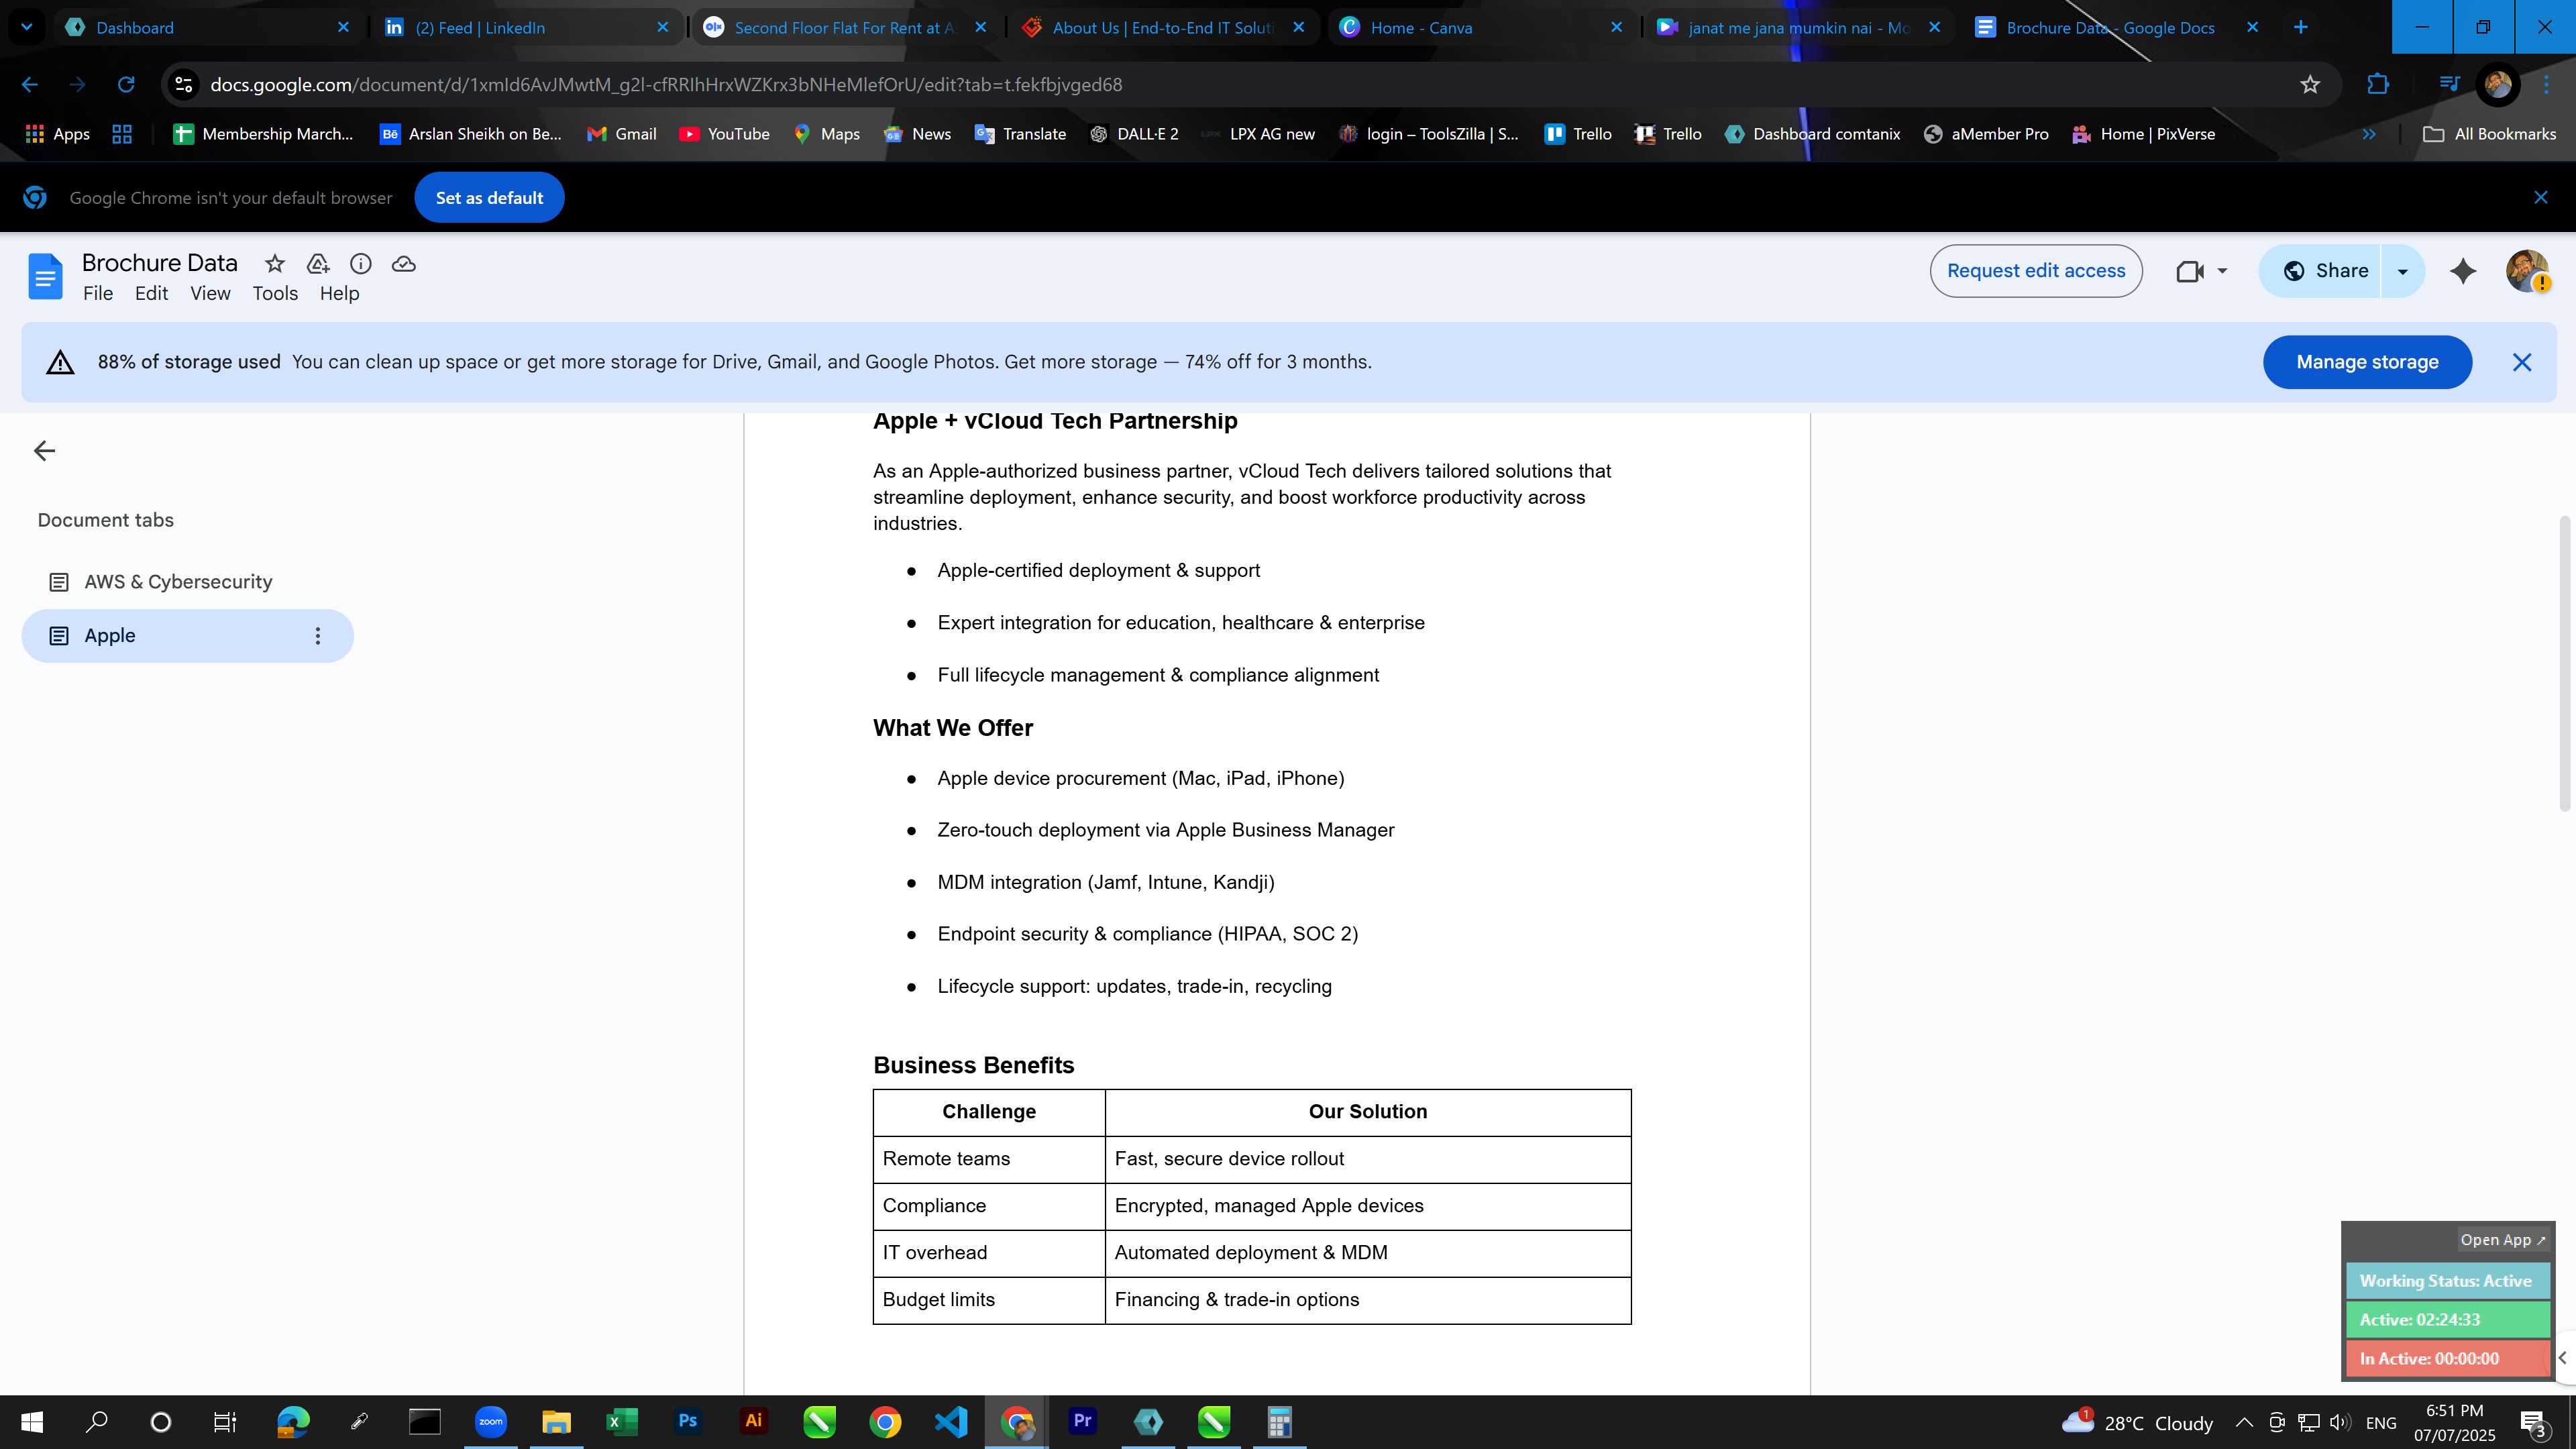This screenshot has height=1449, width=2576.
Task: Open the YouTube bookmark
Action: point(724,134)
